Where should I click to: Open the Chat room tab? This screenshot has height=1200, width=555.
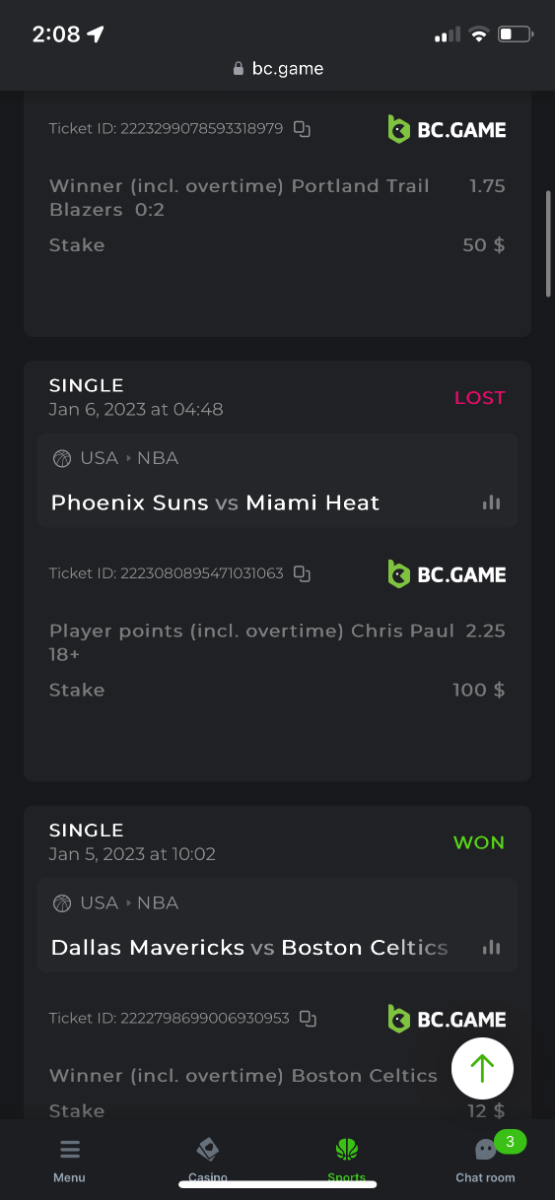485,1160
